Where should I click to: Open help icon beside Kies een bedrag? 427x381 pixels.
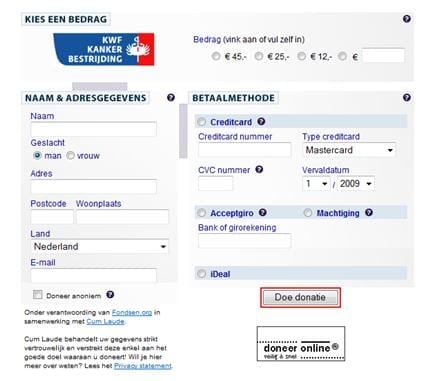[x=406, y=19]
